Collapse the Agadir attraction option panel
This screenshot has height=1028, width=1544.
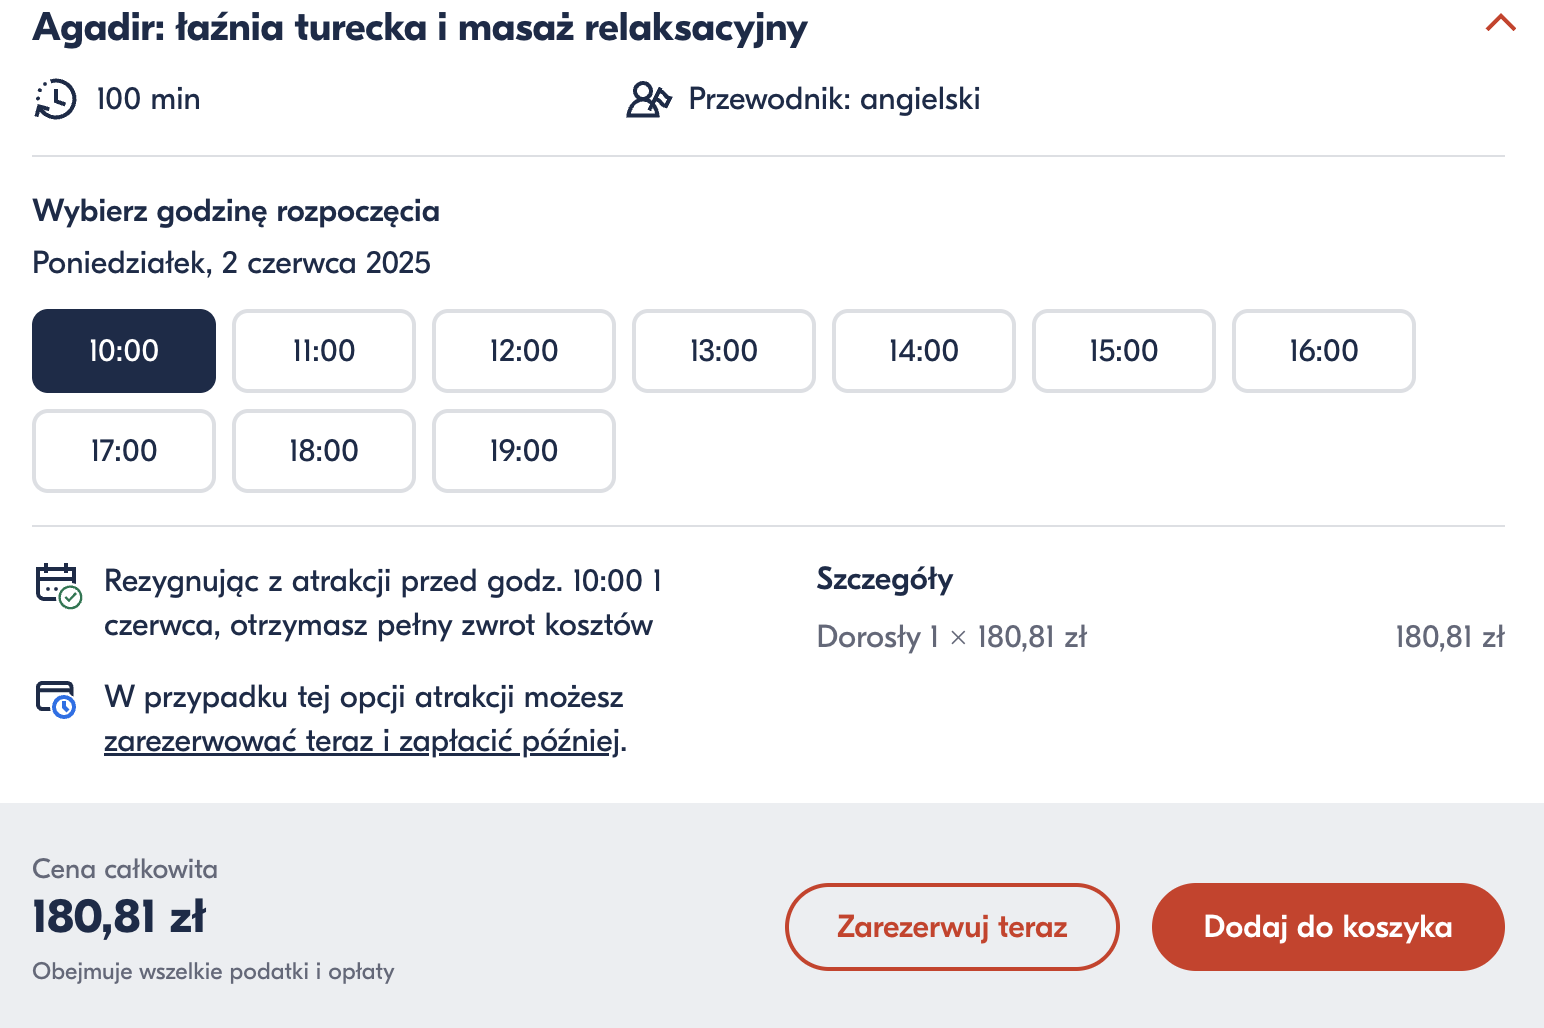point(1500,23)
